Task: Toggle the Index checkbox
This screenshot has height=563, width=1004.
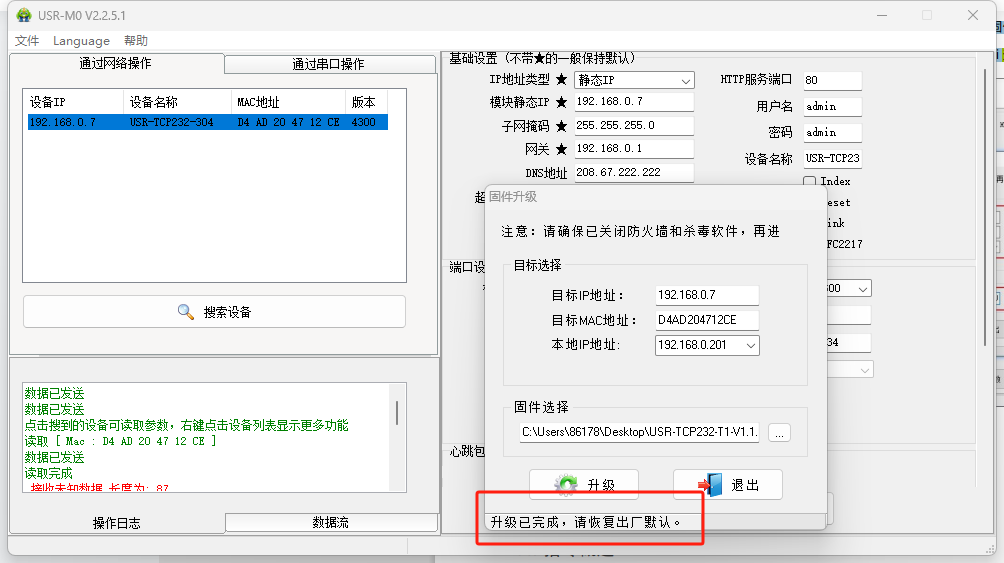Action: pos(810,181)
